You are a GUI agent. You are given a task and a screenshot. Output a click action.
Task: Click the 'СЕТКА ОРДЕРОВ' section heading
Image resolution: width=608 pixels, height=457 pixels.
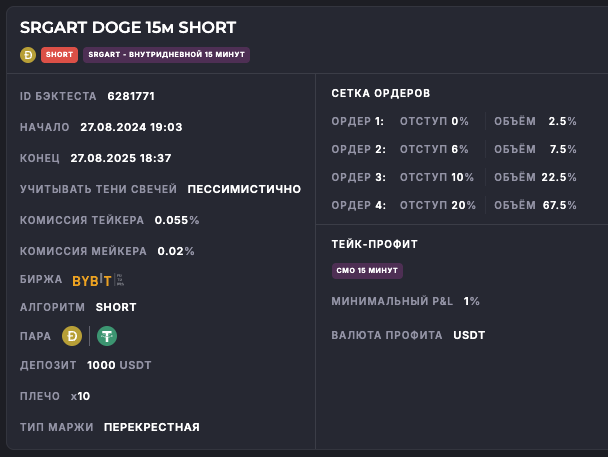(381, 93)
